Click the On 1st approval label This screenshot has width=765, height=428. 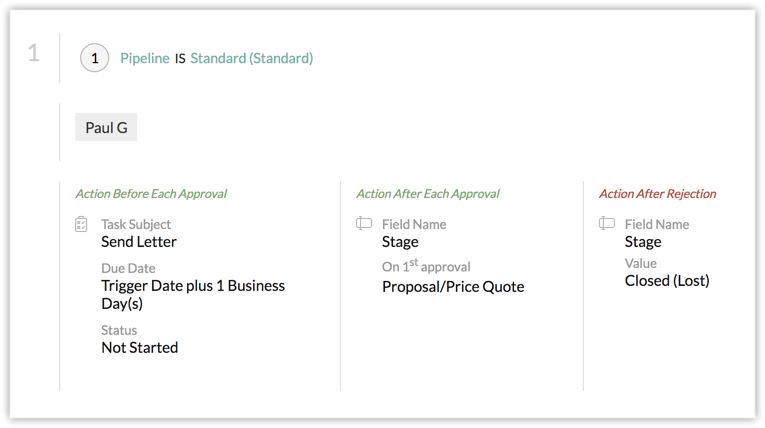[426, 267]
